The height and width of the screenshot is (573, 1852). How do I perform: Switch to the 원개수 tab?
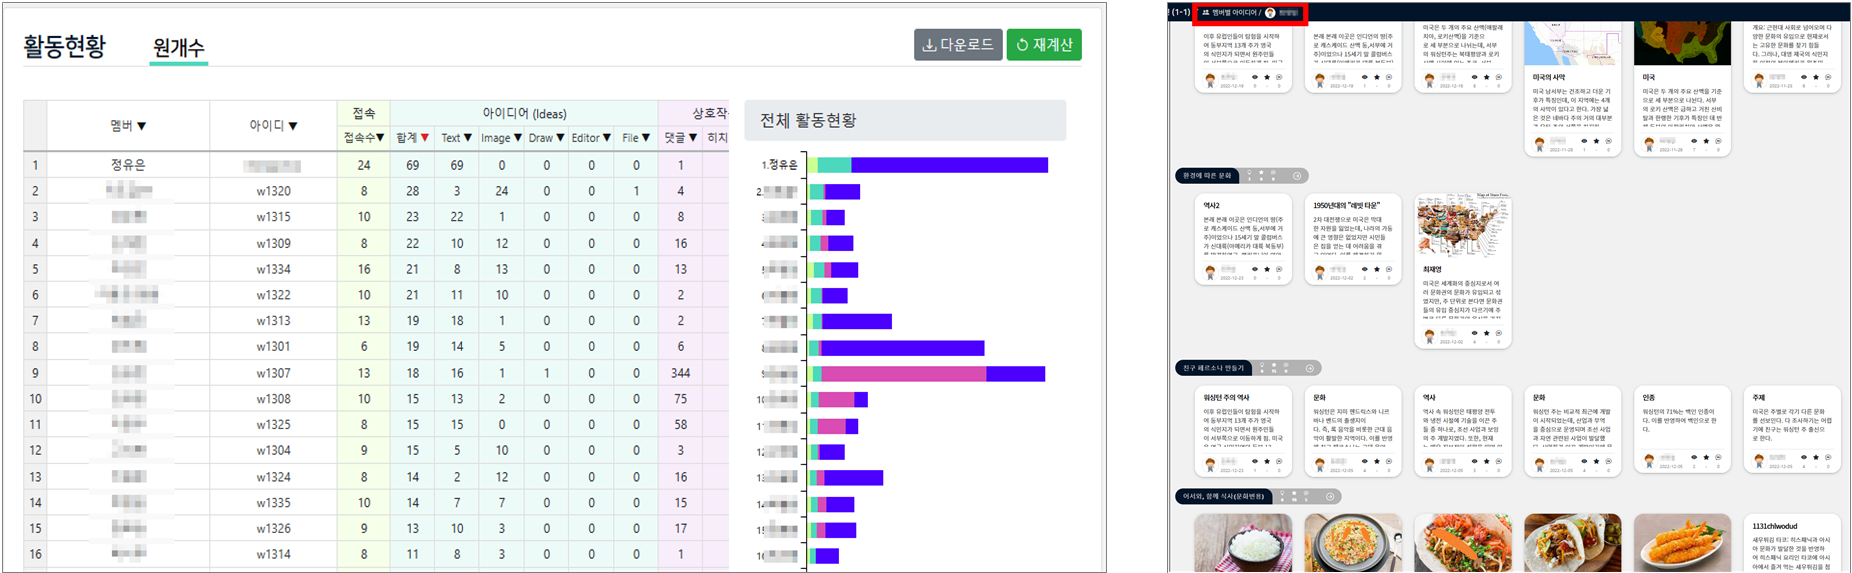click(x=179, y=47)
